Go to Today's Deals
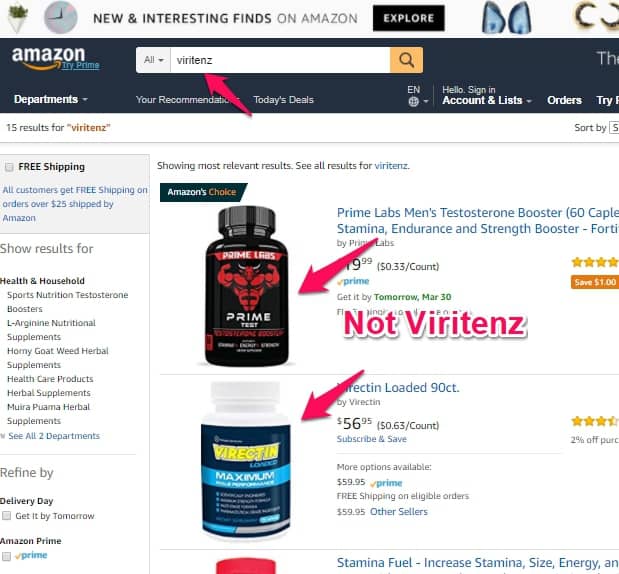This screenshot has width=619, height=574. coord(283,99)
